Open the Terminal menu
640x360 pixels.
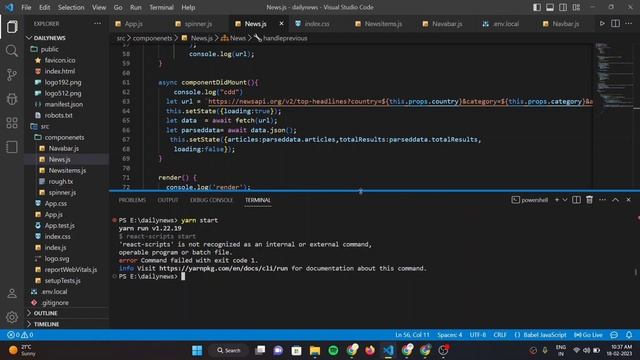point(161,7)
